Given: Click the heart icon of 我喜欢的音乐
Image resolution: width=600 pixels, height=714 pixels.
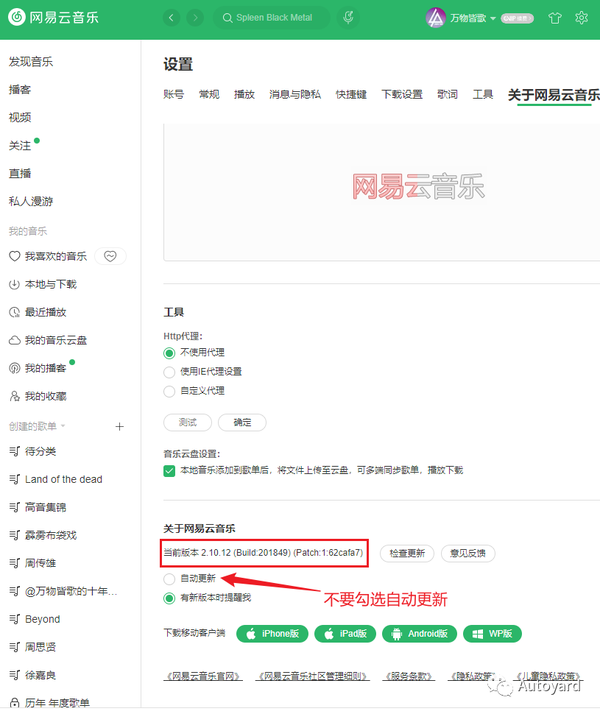Looking at the screenshot, I should coord(15,256).
